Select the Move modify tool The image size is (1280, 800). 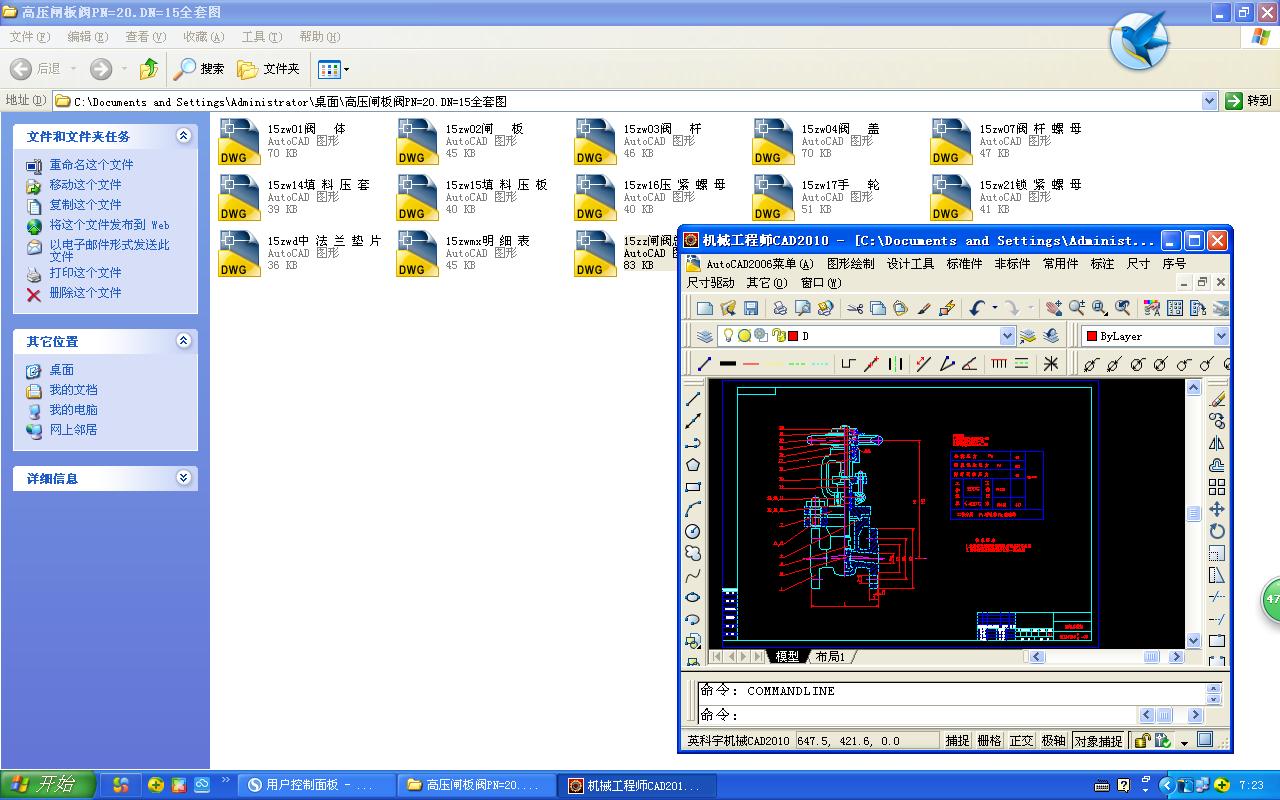click(x=1217, y=509)
